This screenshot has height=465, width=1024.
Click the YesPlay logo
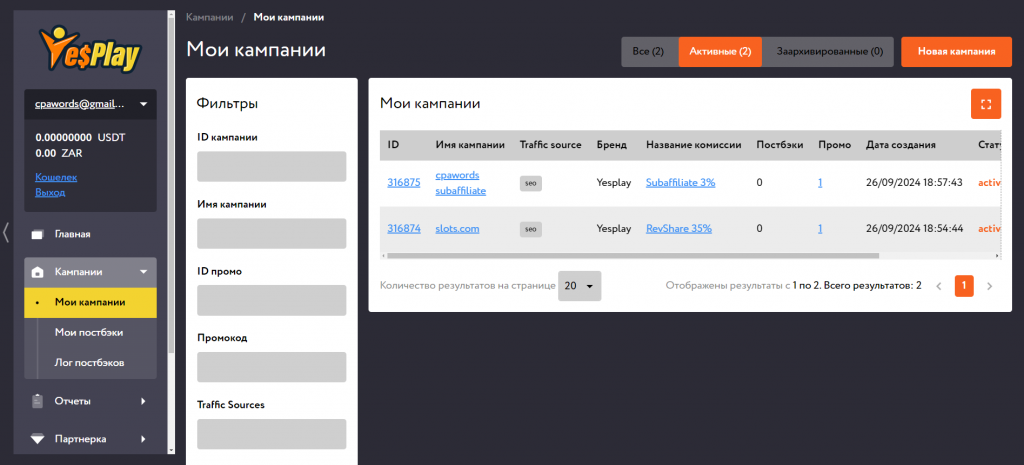[90, 49]
